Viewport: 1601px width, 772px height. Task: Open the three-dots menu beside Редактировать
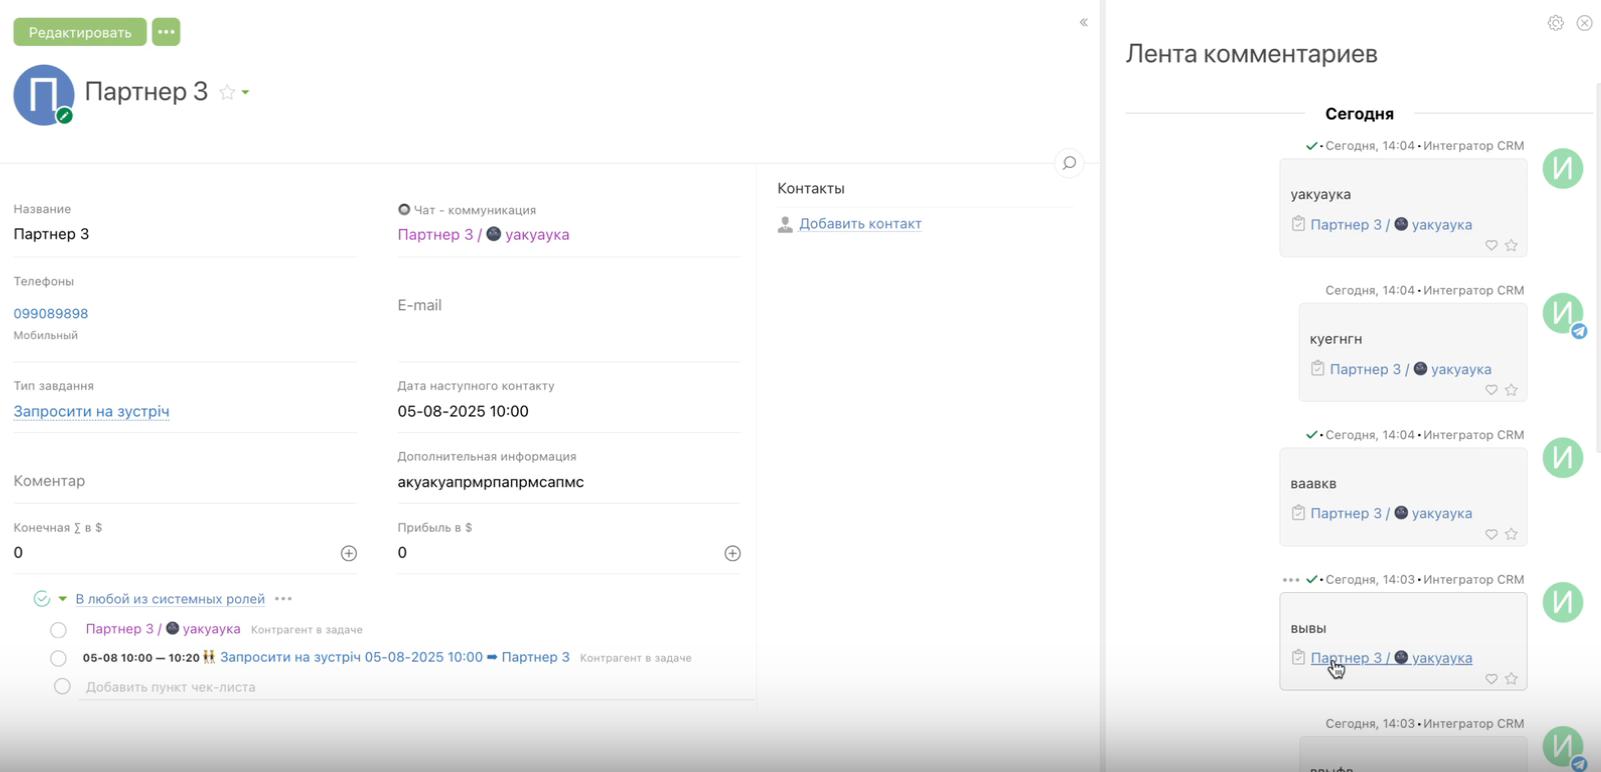(166, 32)
